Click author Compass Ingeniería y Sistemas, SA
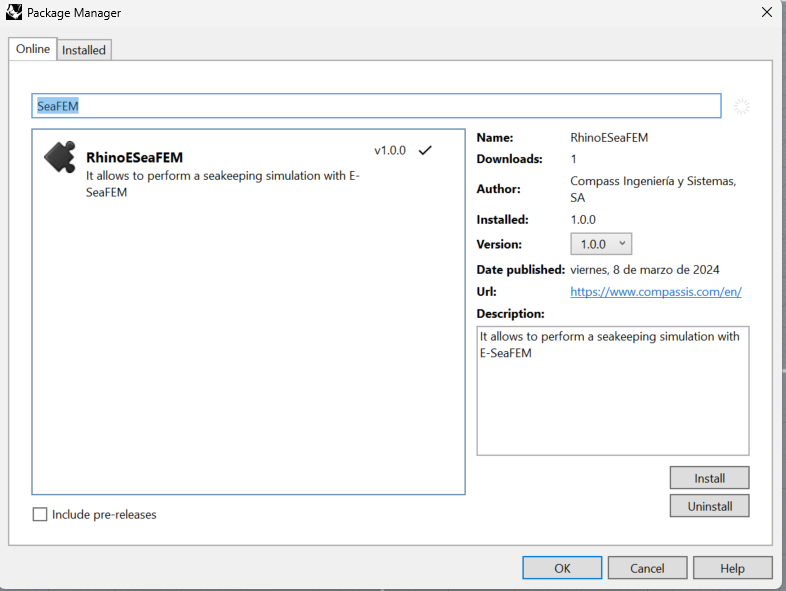The height and width of the screenshot is (591, 786). pyautogui.click(x=653, y=189)
